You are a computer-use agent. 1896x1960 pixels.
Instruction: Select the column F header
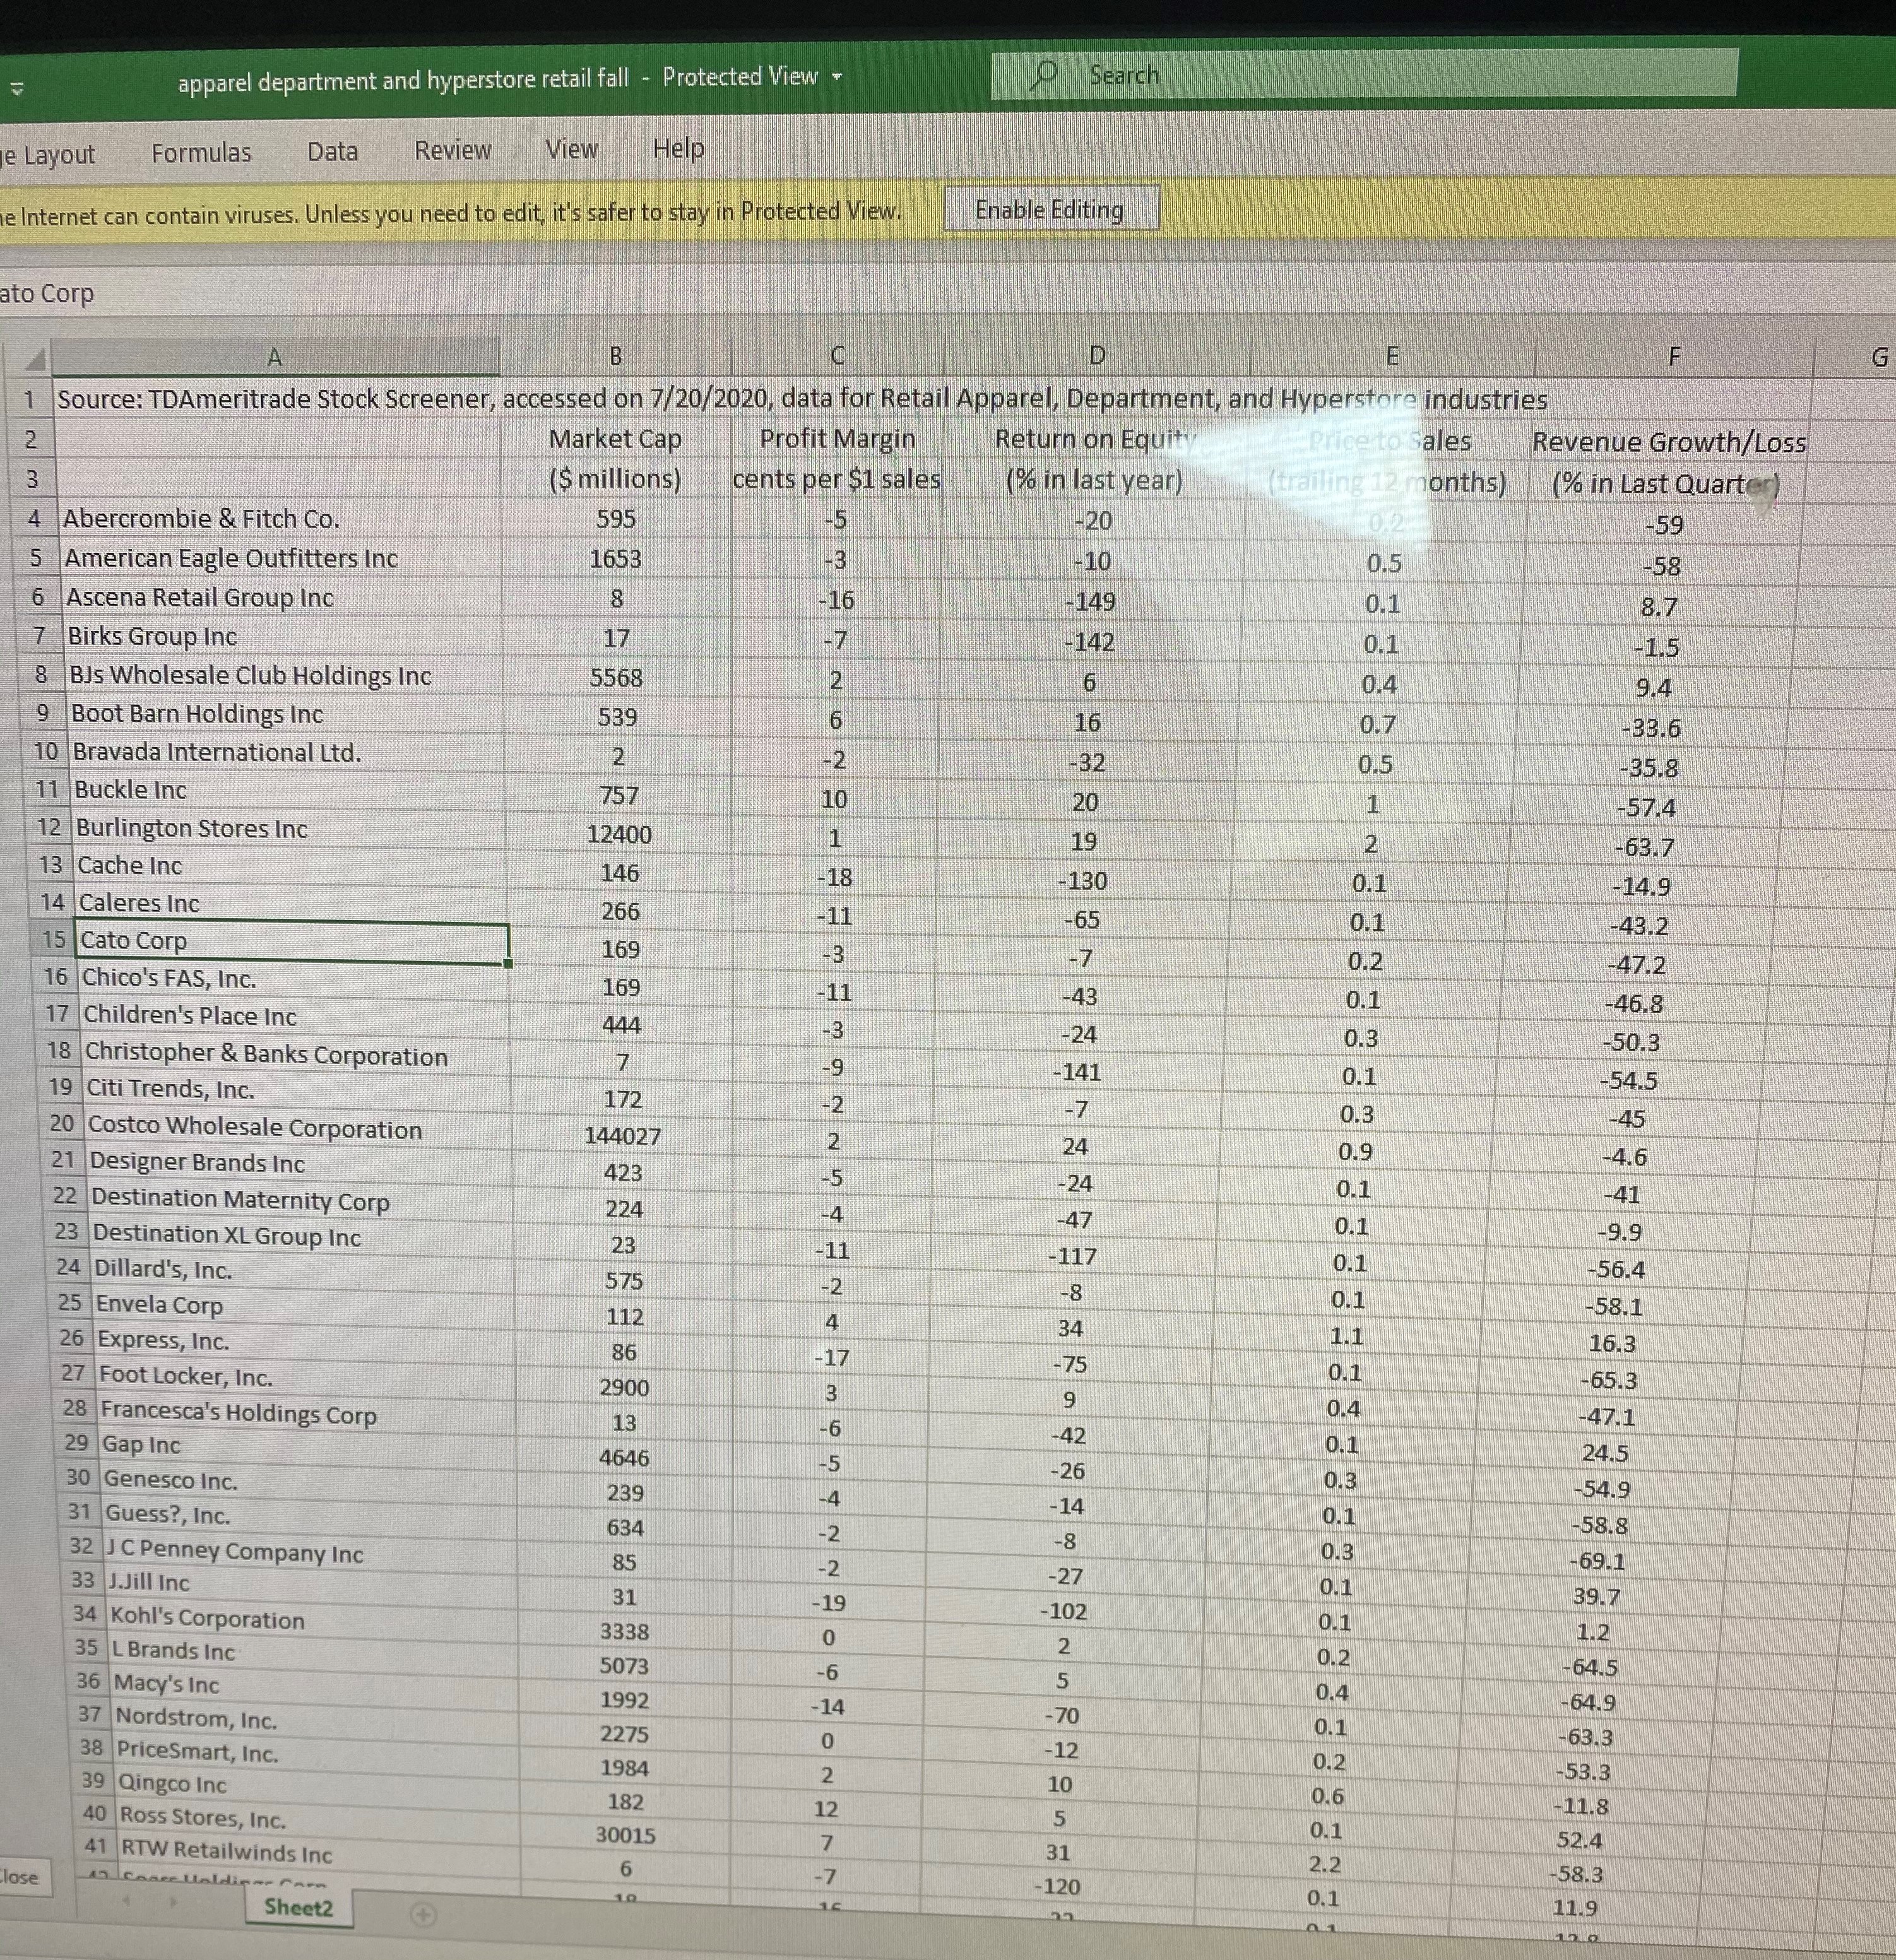tap(1675, 357)
